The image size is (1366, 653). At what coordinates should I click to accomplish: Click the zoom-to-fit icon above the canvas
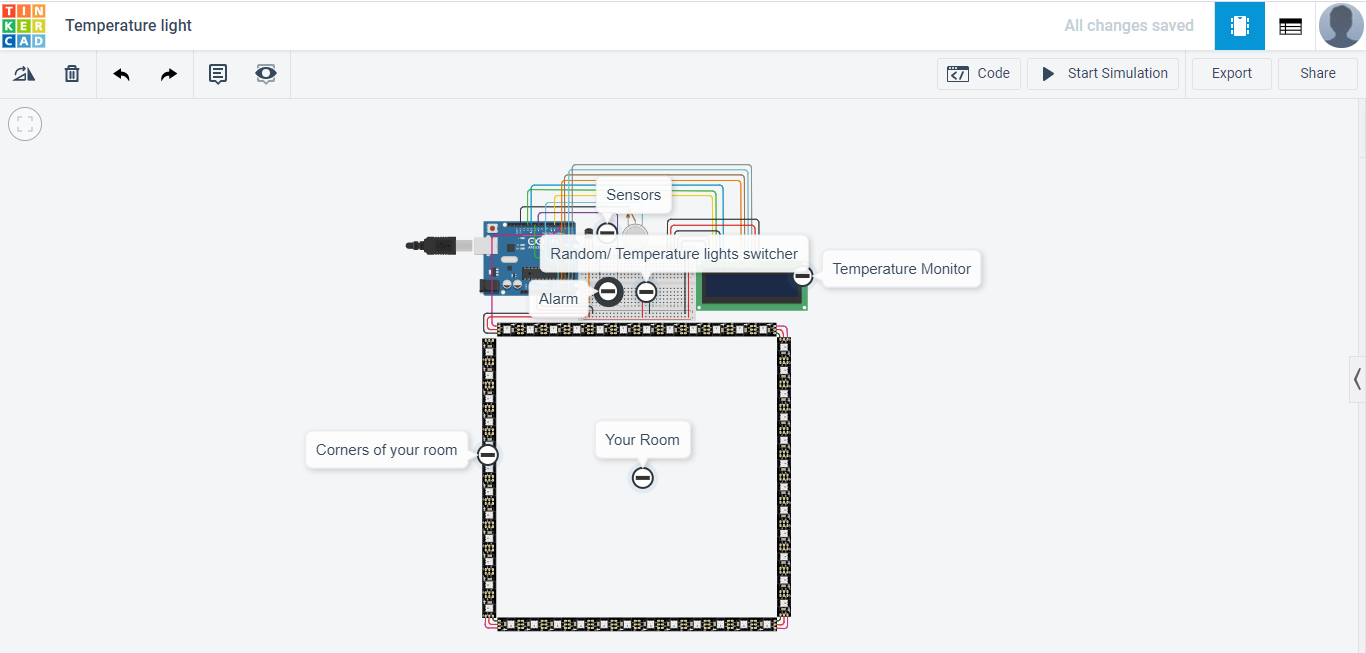pyautogui.click(x=24, y=123)
